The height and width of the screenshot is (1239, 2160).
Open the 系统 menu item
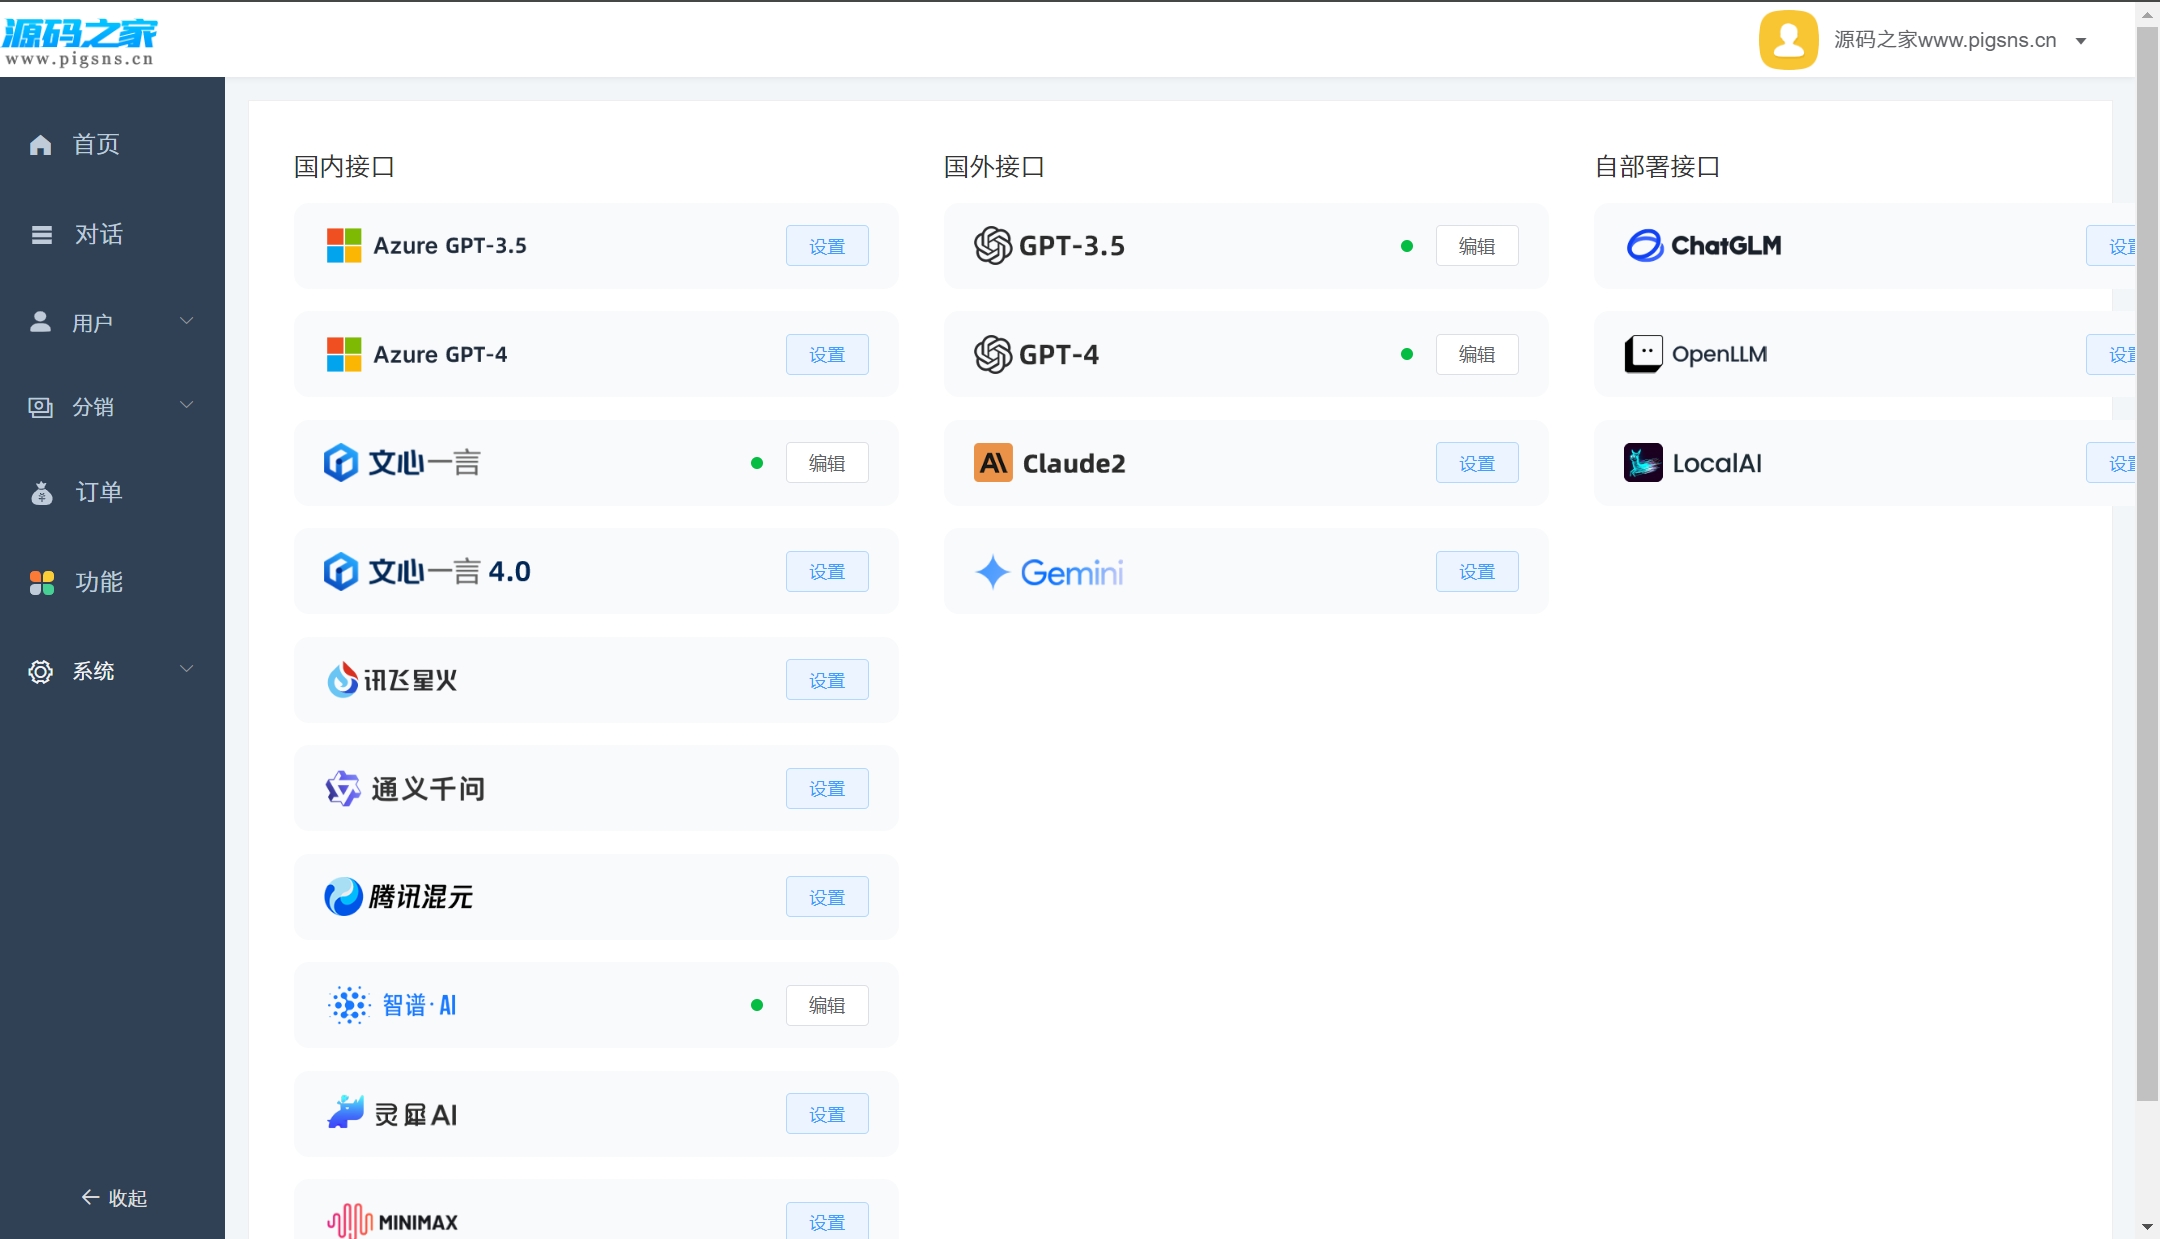click(112, 671)
